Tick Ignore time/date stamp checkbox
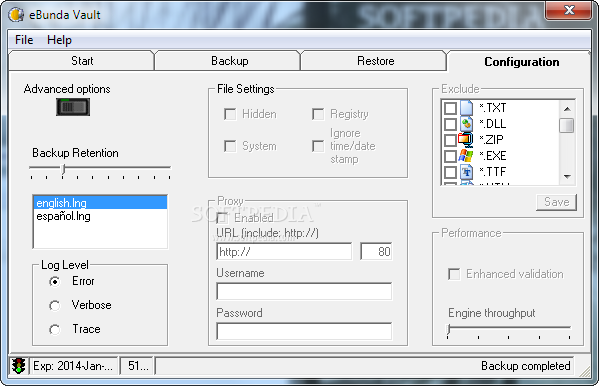Image resolution: width=599 pixels, height=386 pixels. [318, 146]
